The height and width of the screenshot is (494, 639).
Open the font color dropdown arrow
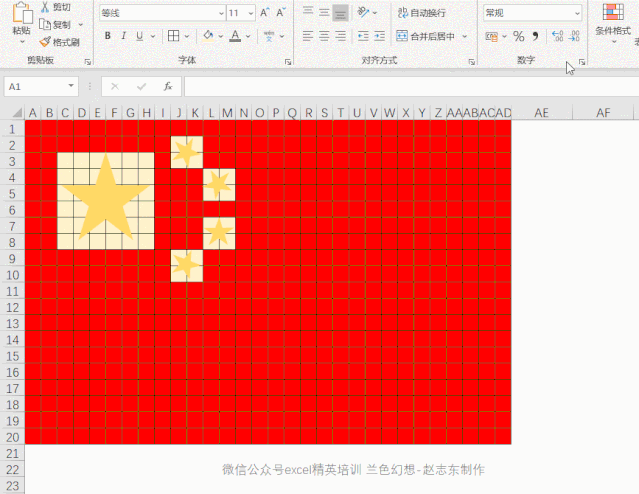coord(248,36)
